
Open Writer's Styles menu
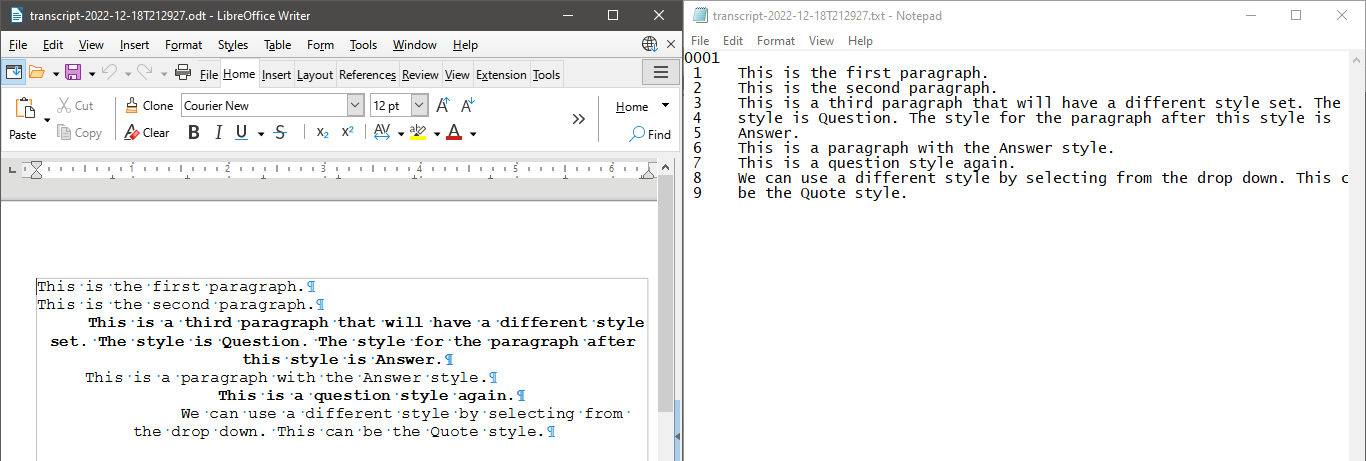click(x=233, y=45)
